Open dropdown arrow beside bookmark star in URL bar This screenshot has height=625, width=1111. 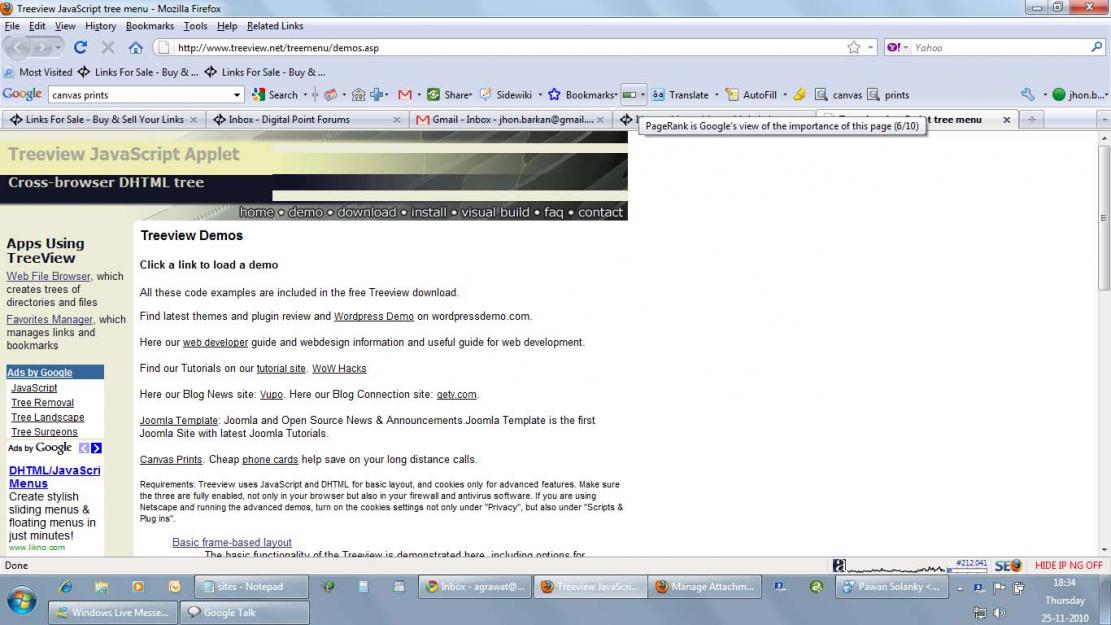point(870,47)
